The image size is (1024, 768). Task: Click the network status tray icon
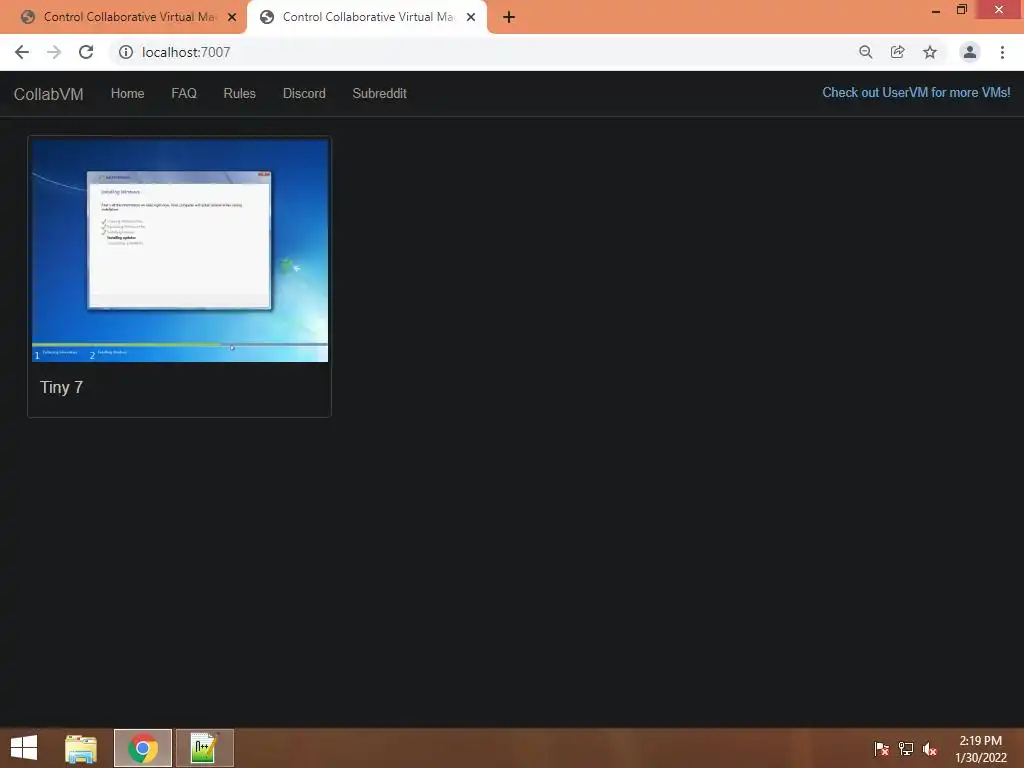pos(906,749)
